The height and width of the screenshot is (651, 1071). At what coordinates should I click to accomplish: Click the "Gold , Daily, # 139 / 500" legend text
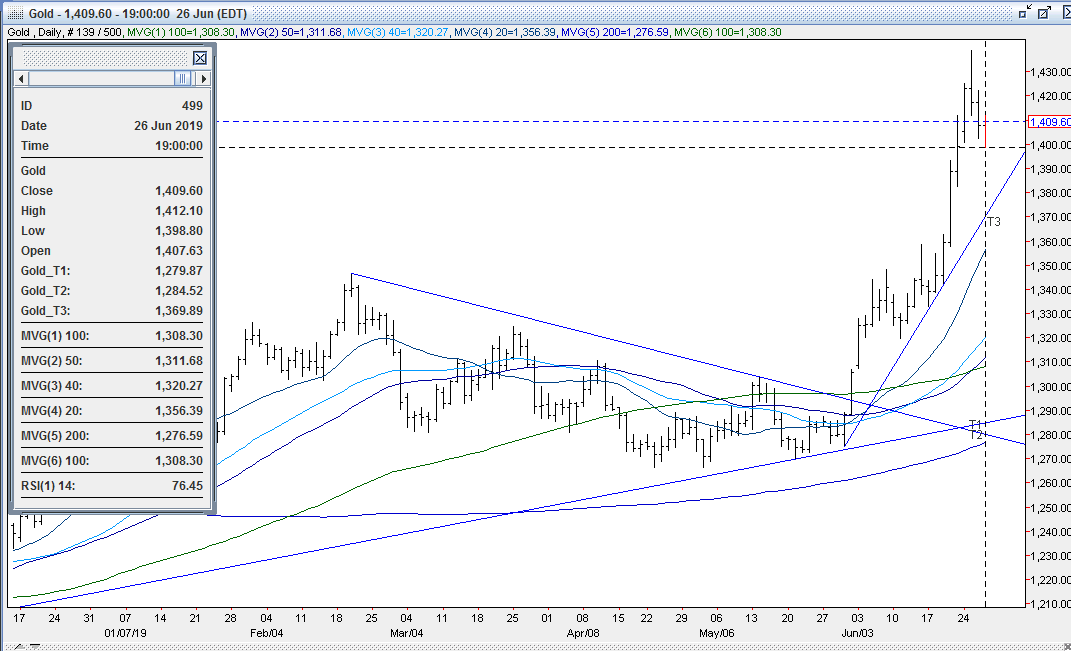tap(65, 32)
